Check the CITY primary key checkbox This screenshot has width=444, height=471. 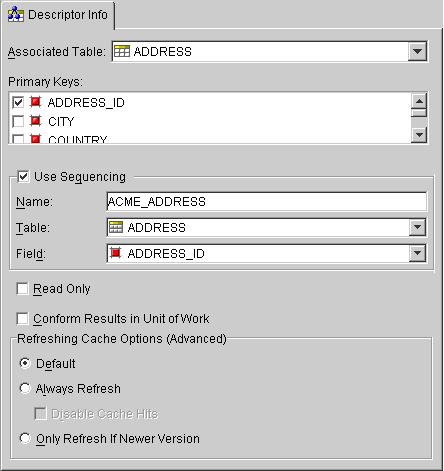[x=18, y=121]
